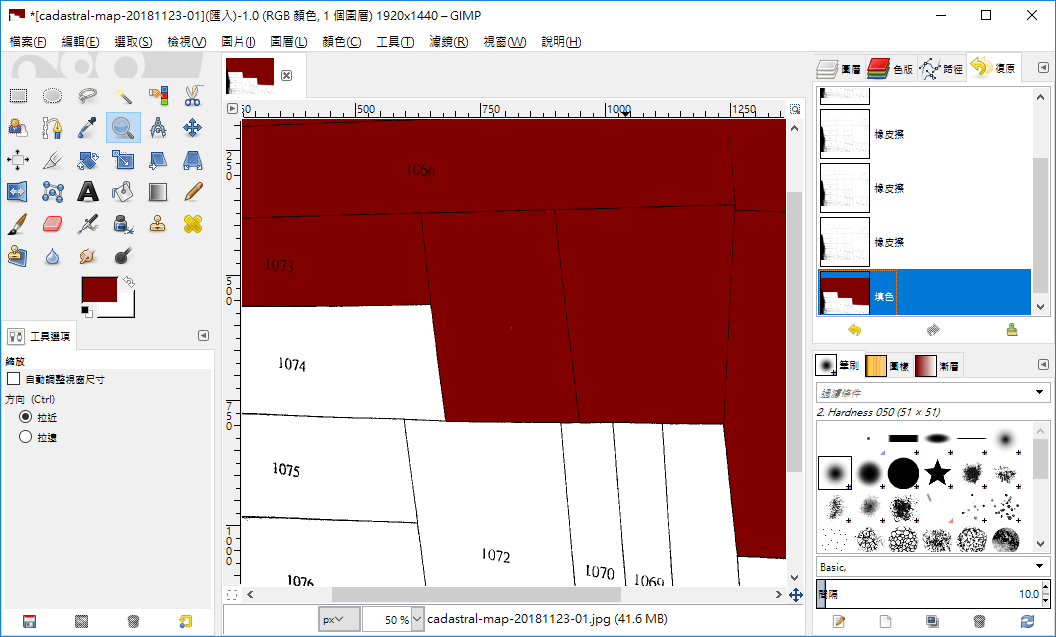Enable the 自動調整視窗尺寸 checkbox
The height and width of the screenshot is (637, 1056).
(x=13, y=379)
